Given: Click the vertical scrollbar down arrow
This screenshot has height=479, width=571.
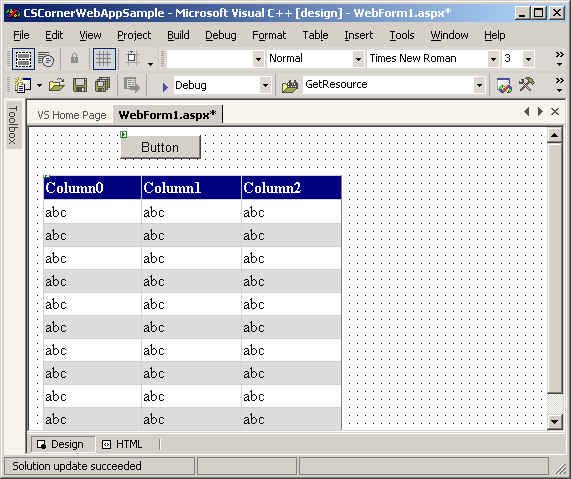Looking at the screenshot, I should 555,421.
